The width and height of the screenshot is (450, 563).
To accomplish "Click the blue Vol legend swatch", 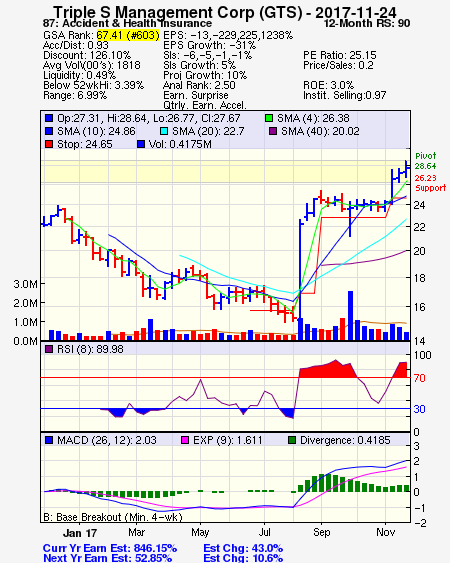I will [x=141, y=144].
